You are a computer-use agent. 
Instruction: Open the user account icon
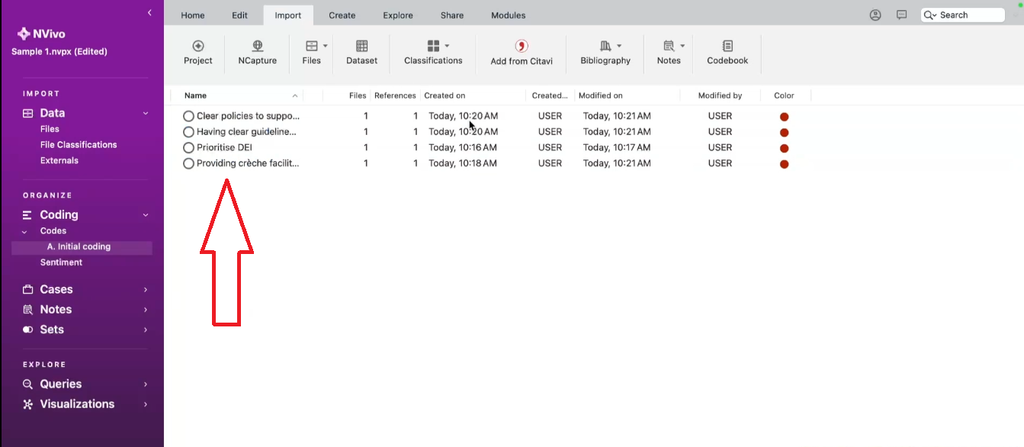(x=876, y=15)
